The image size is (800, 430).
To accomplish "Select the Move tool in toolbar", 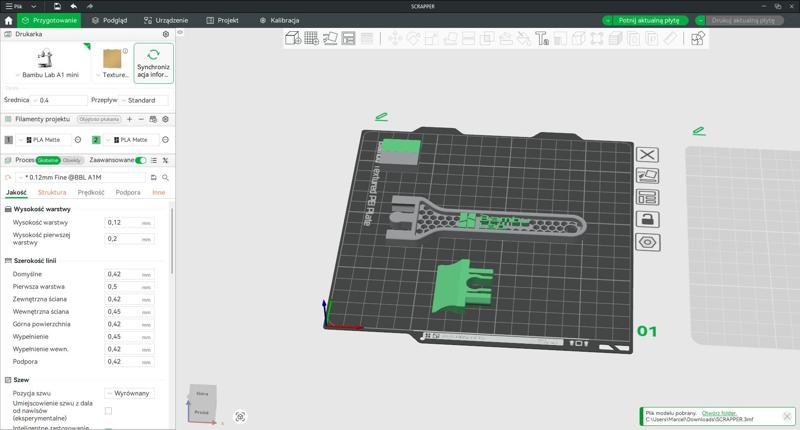I will point(395,38).
